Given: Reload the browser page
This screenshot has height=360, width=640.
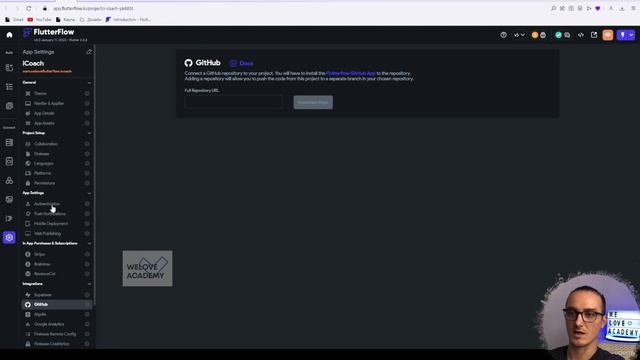Looking at the screenshot, I should point(29,8).
